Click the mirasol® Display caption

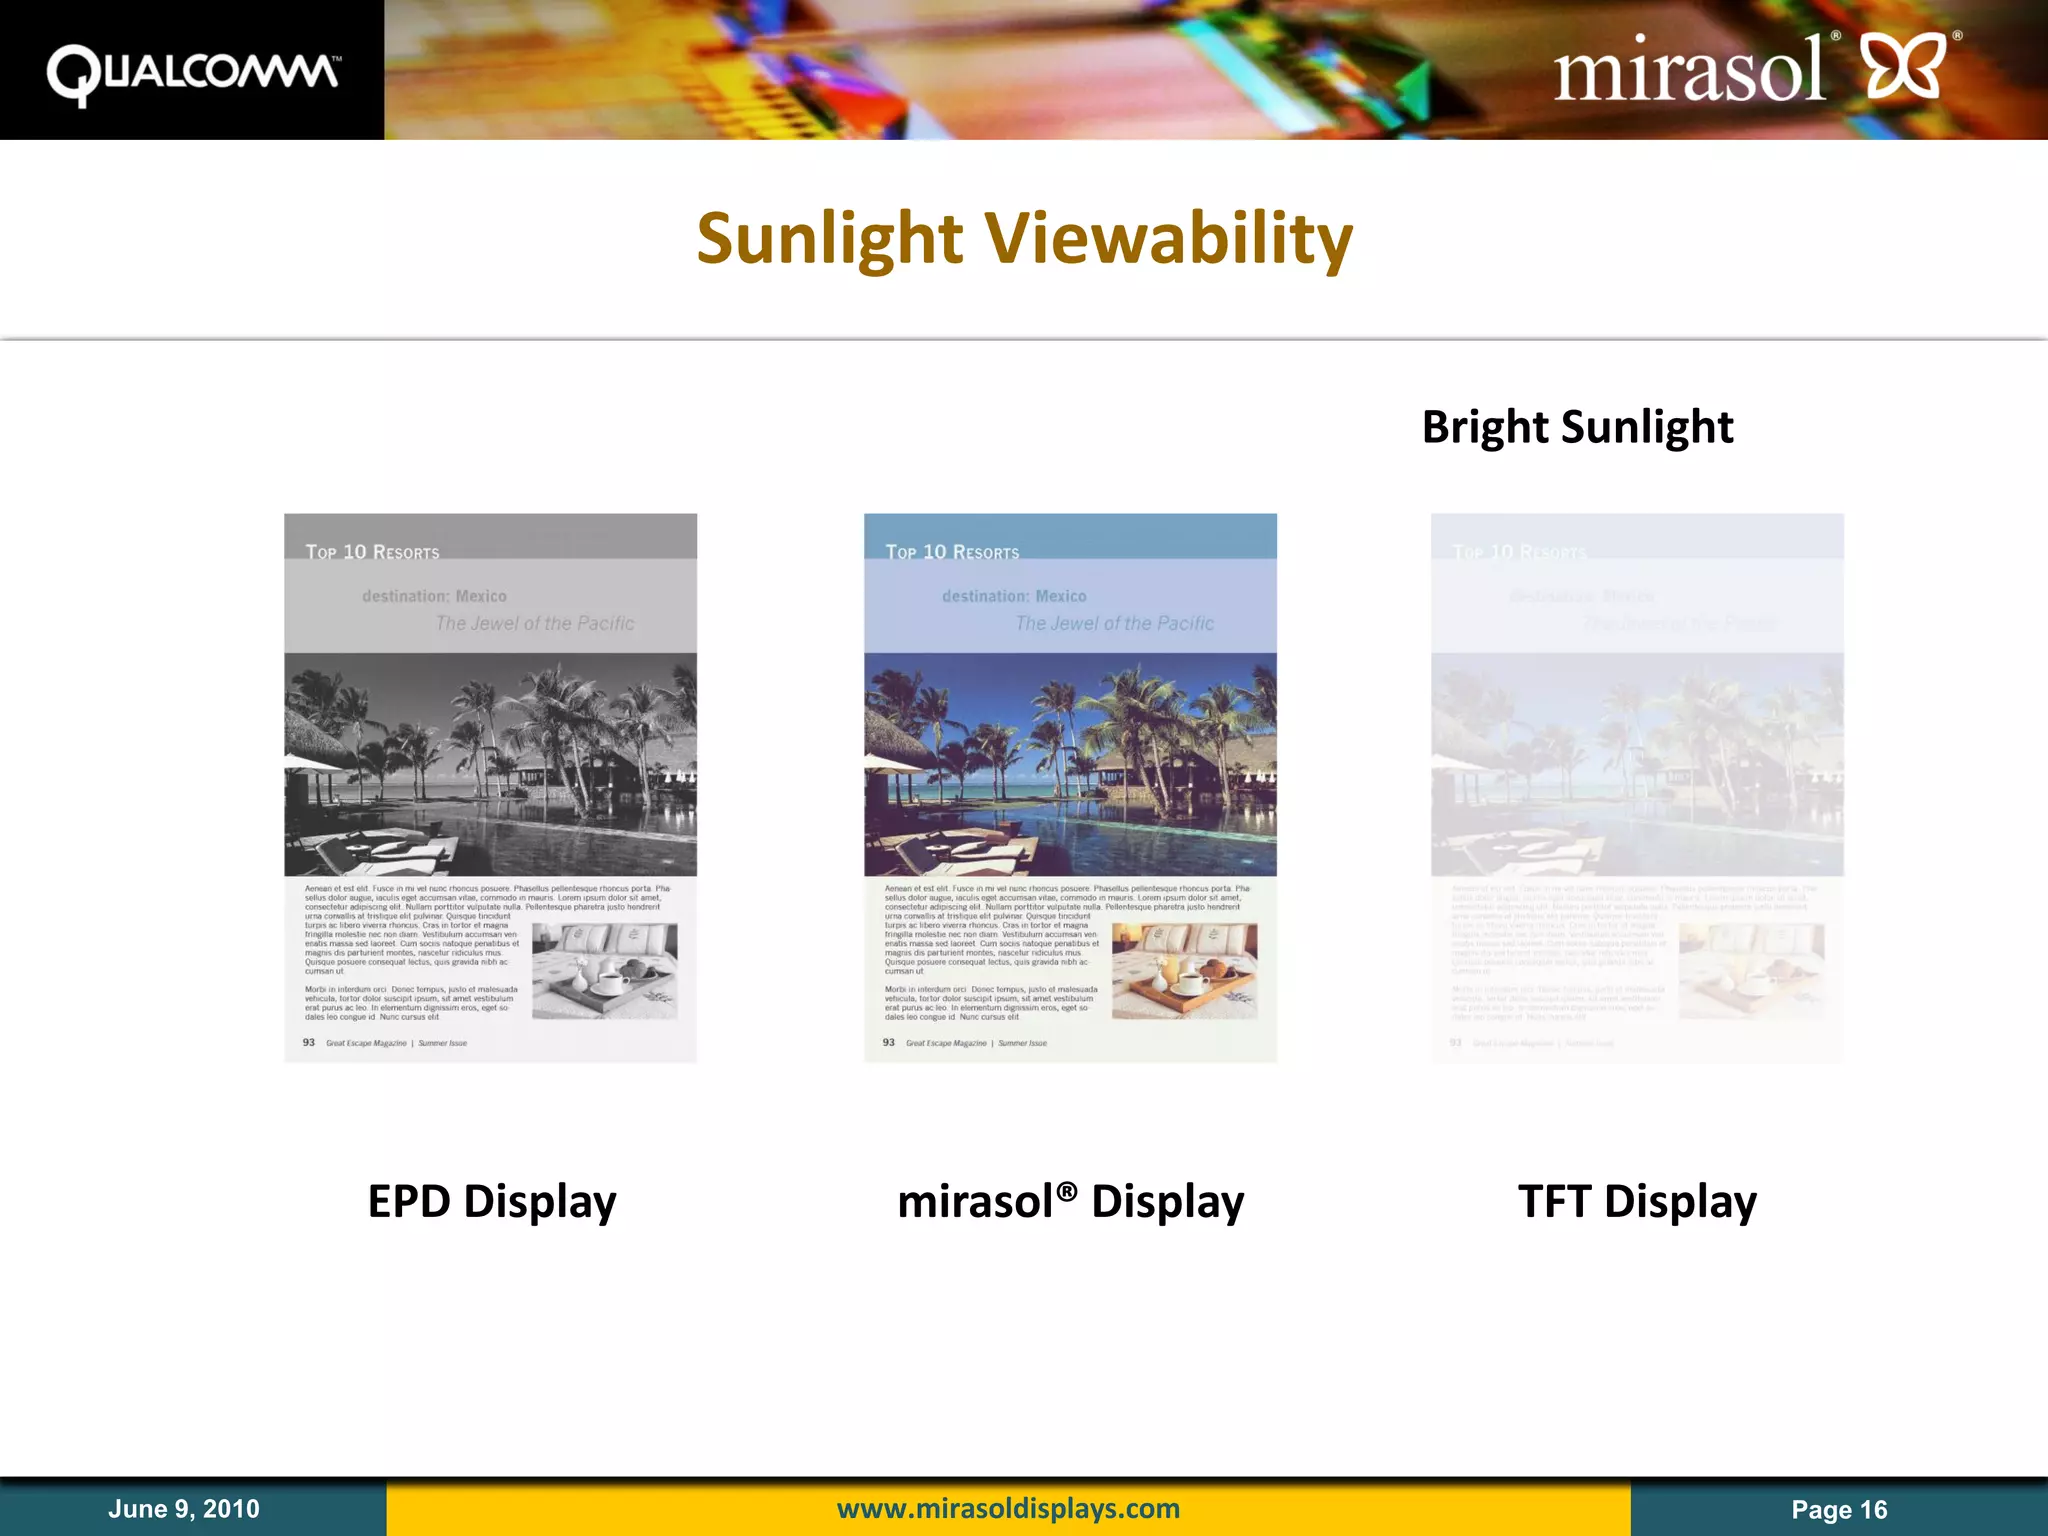pos(1071,1202)
